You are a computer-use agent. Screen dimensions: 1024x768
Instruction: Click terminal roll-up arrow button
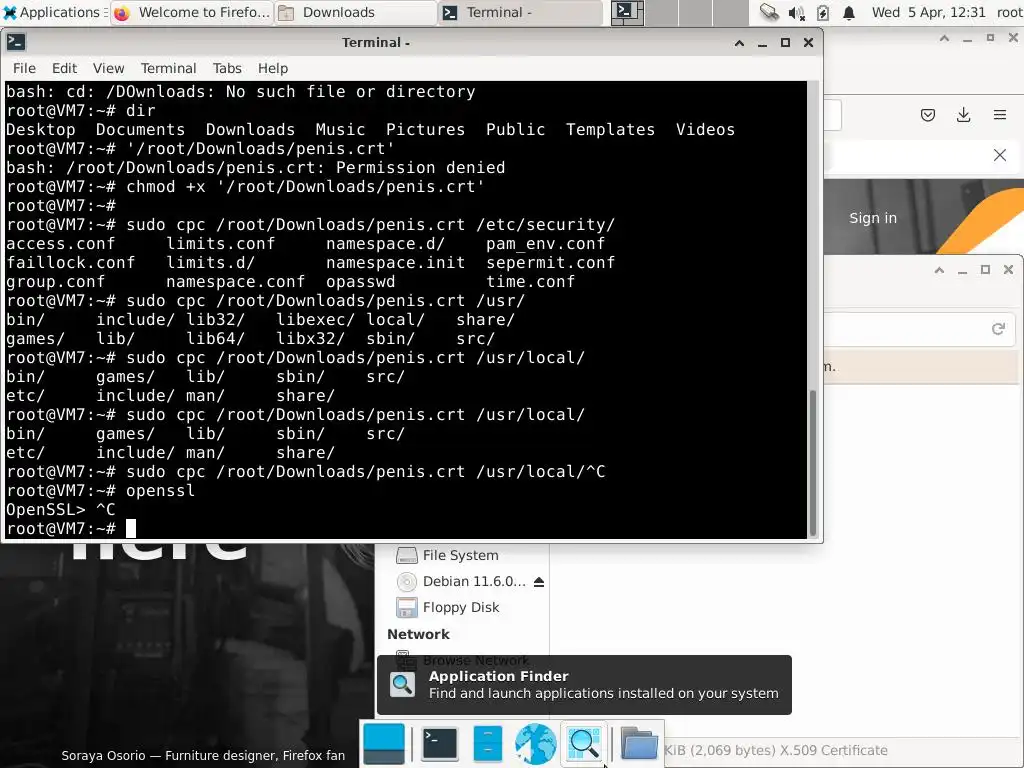[739, 42]
